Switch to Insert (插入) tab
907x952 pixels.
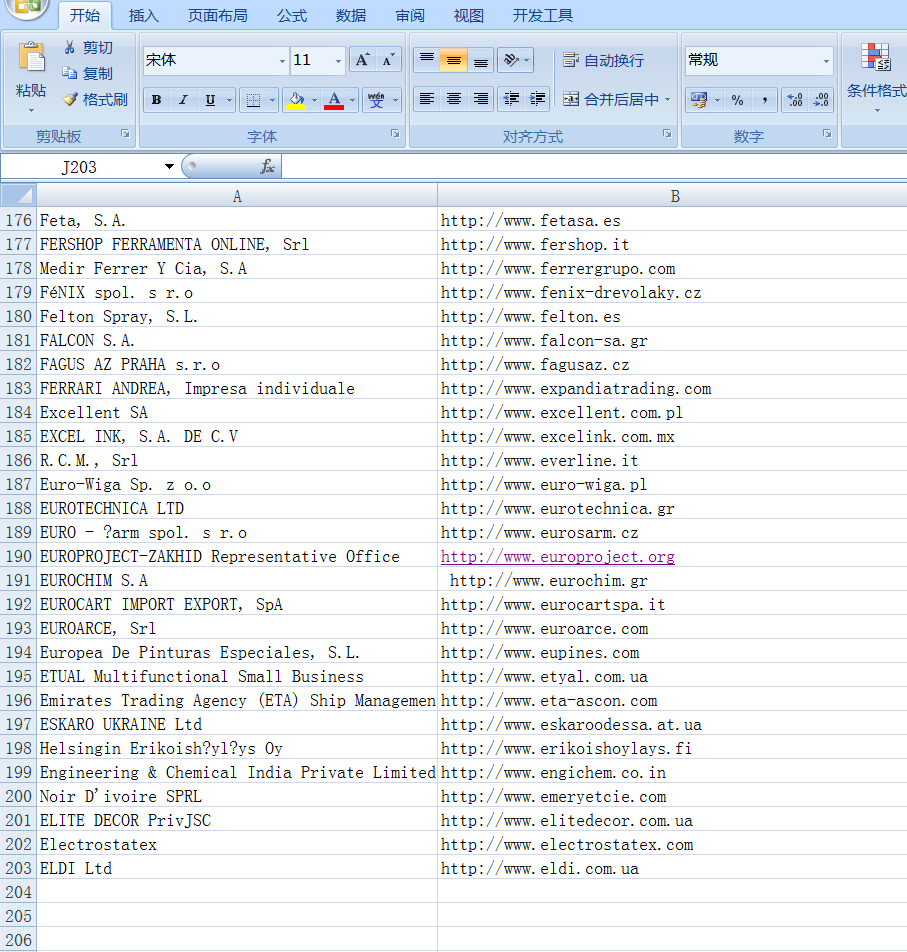point(144,15)
